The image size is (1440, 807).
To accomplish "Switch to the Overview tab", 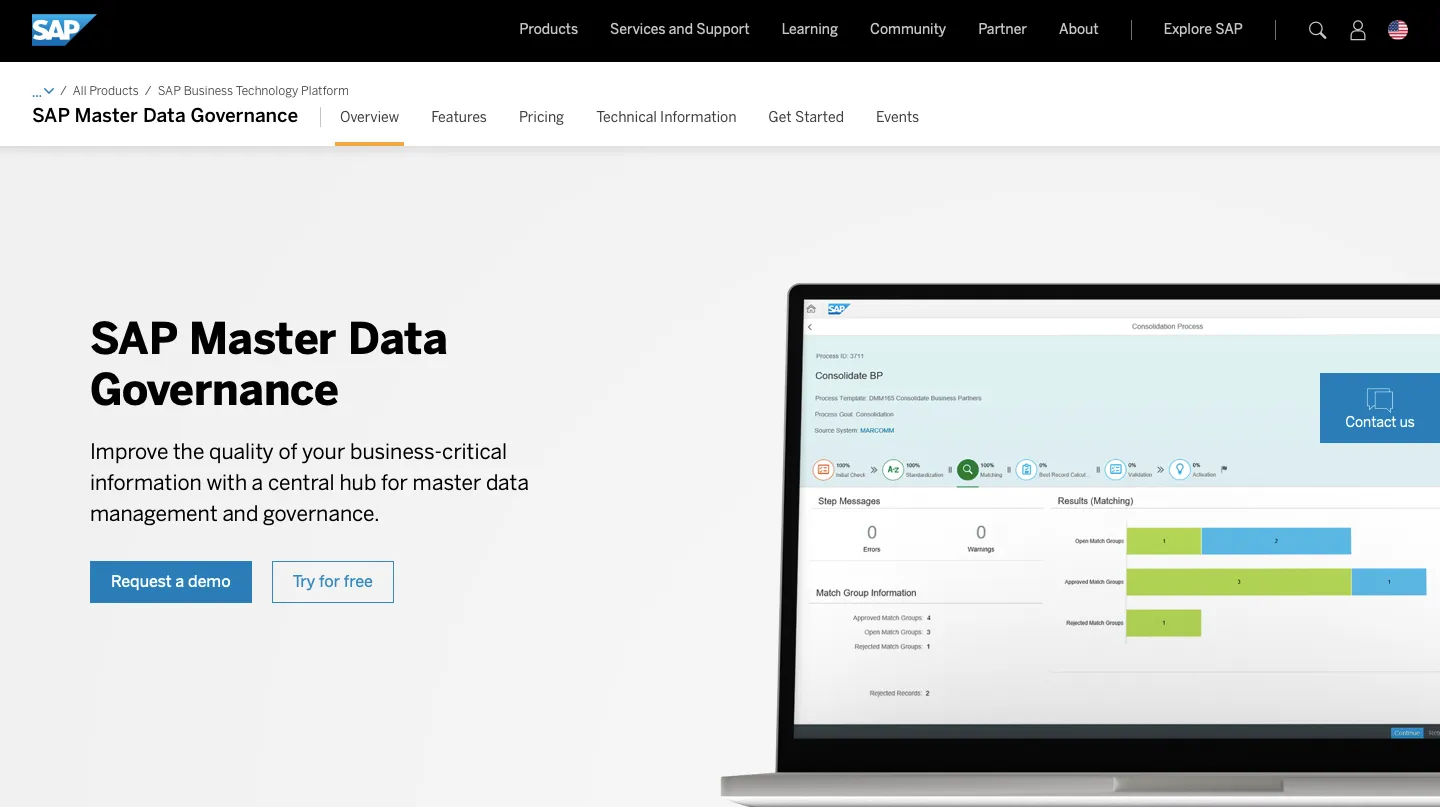I will point(369,117).
